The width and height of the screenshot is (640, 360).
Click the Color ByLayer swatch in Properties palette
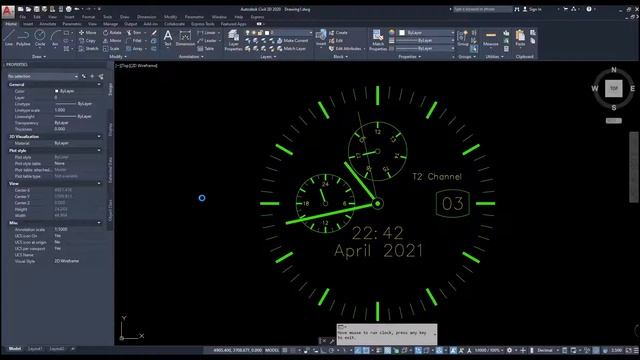(57, 91)
